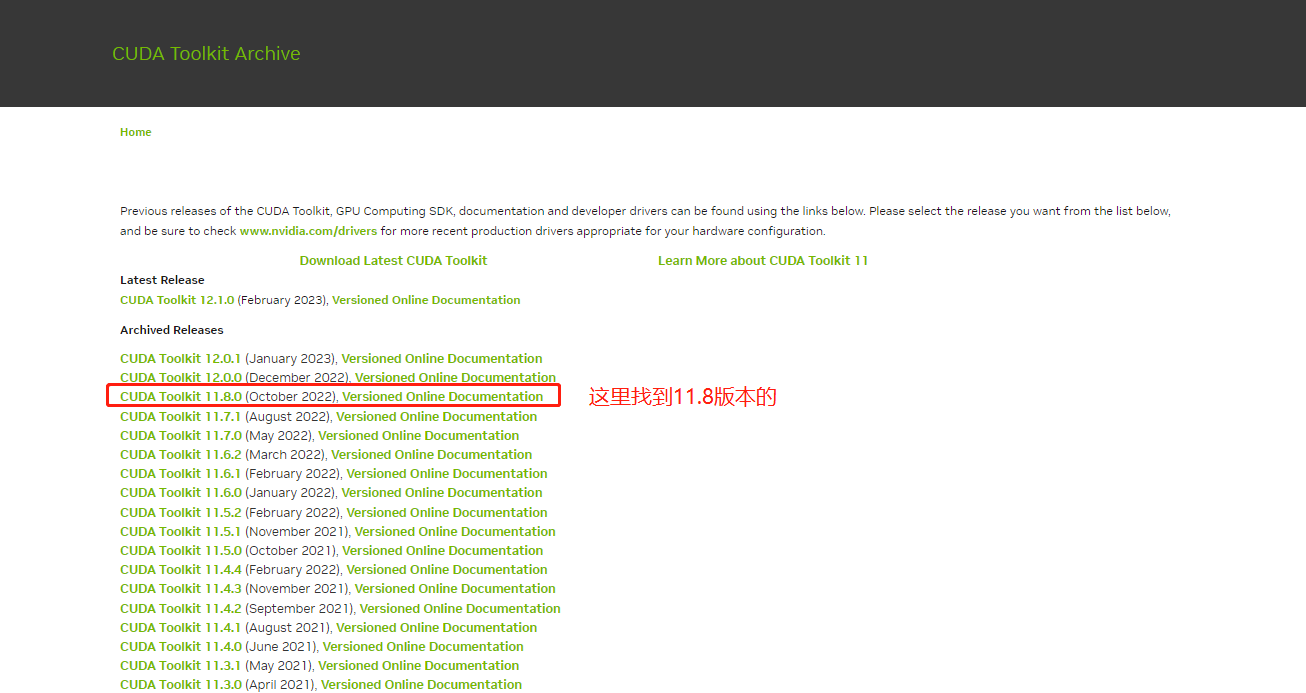Select CUDA Toolkit 11.4.4 link
The image size is (1306, 693).
(181, 570)
